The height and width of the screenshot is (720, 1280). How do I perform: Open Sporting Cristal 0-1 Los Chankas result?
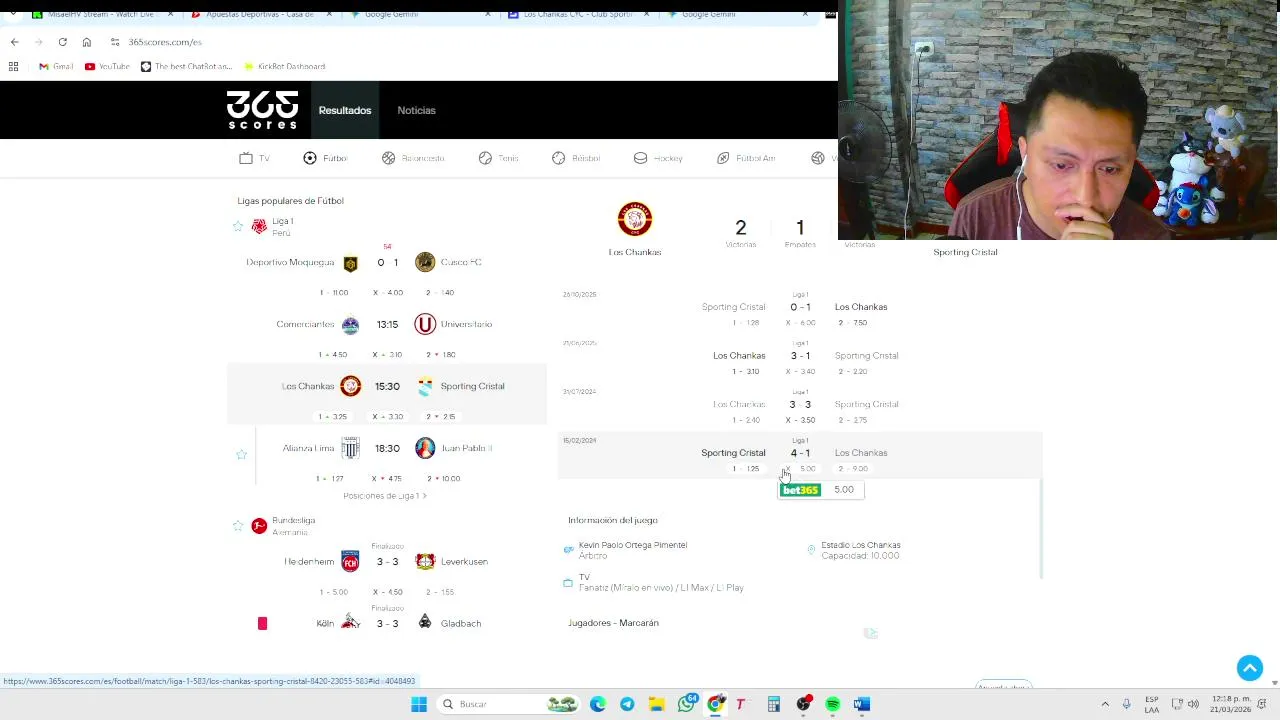[800, 307]
